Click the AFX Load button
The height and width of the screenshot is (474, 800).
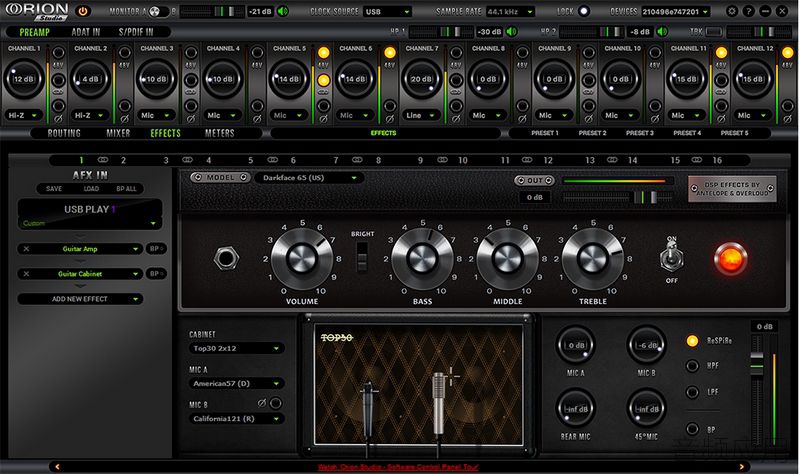click(91, 189)
